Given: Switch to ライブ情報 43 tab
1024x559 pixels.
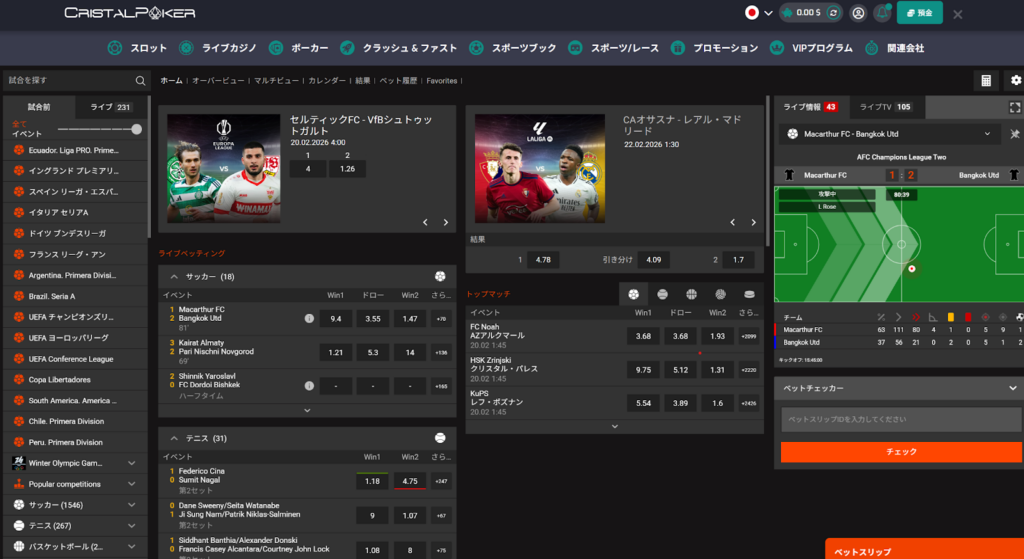Looking at the screenshot, I should coord(810,107).
